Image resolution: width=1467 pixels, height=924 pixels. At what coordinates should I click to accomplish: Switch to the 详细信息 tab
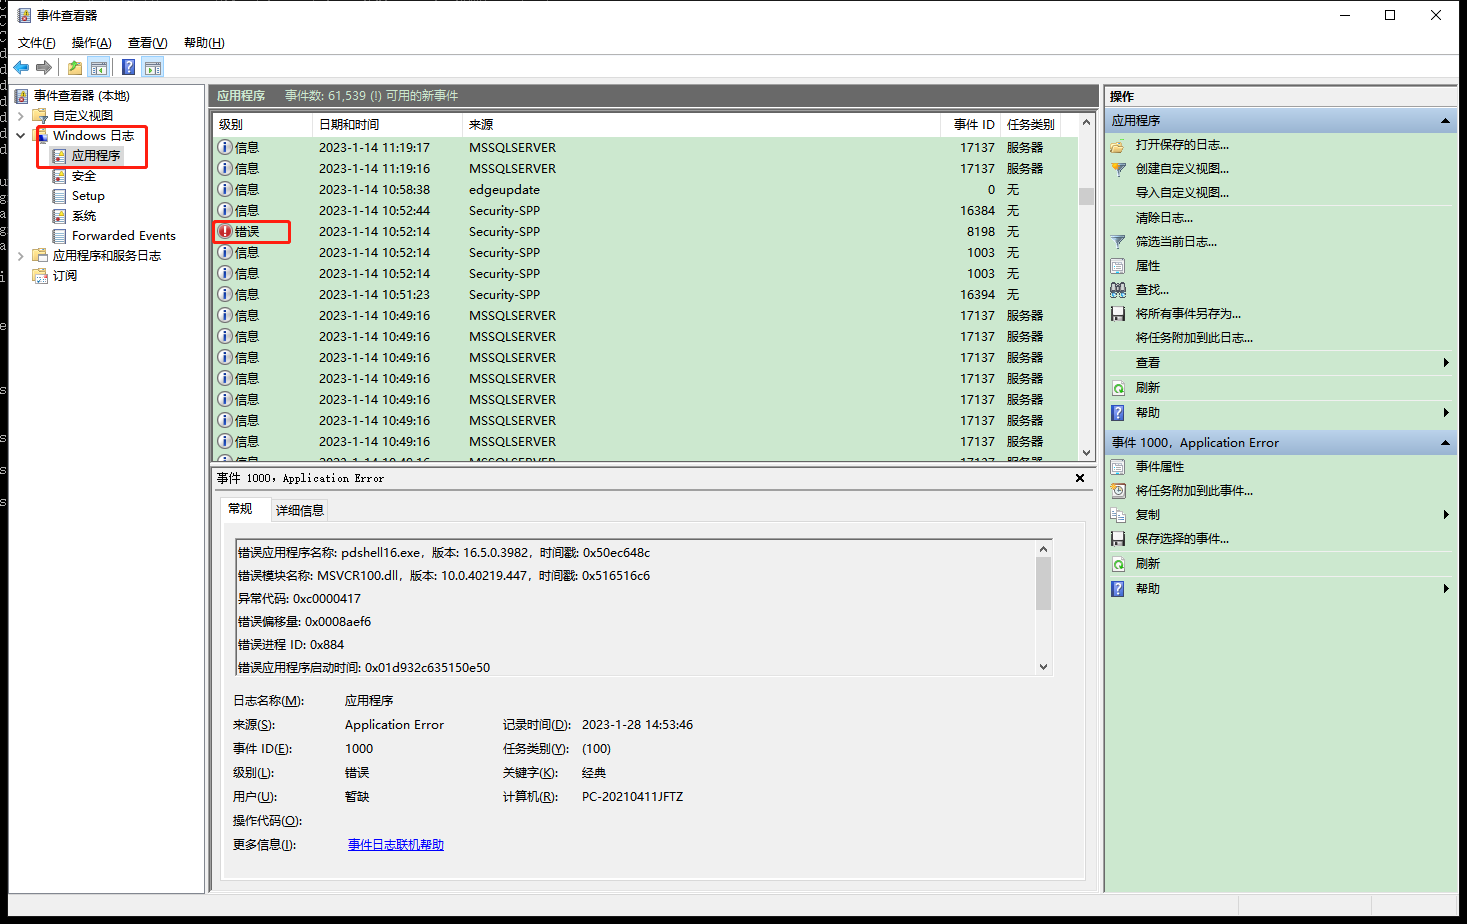tap(300, 511)
